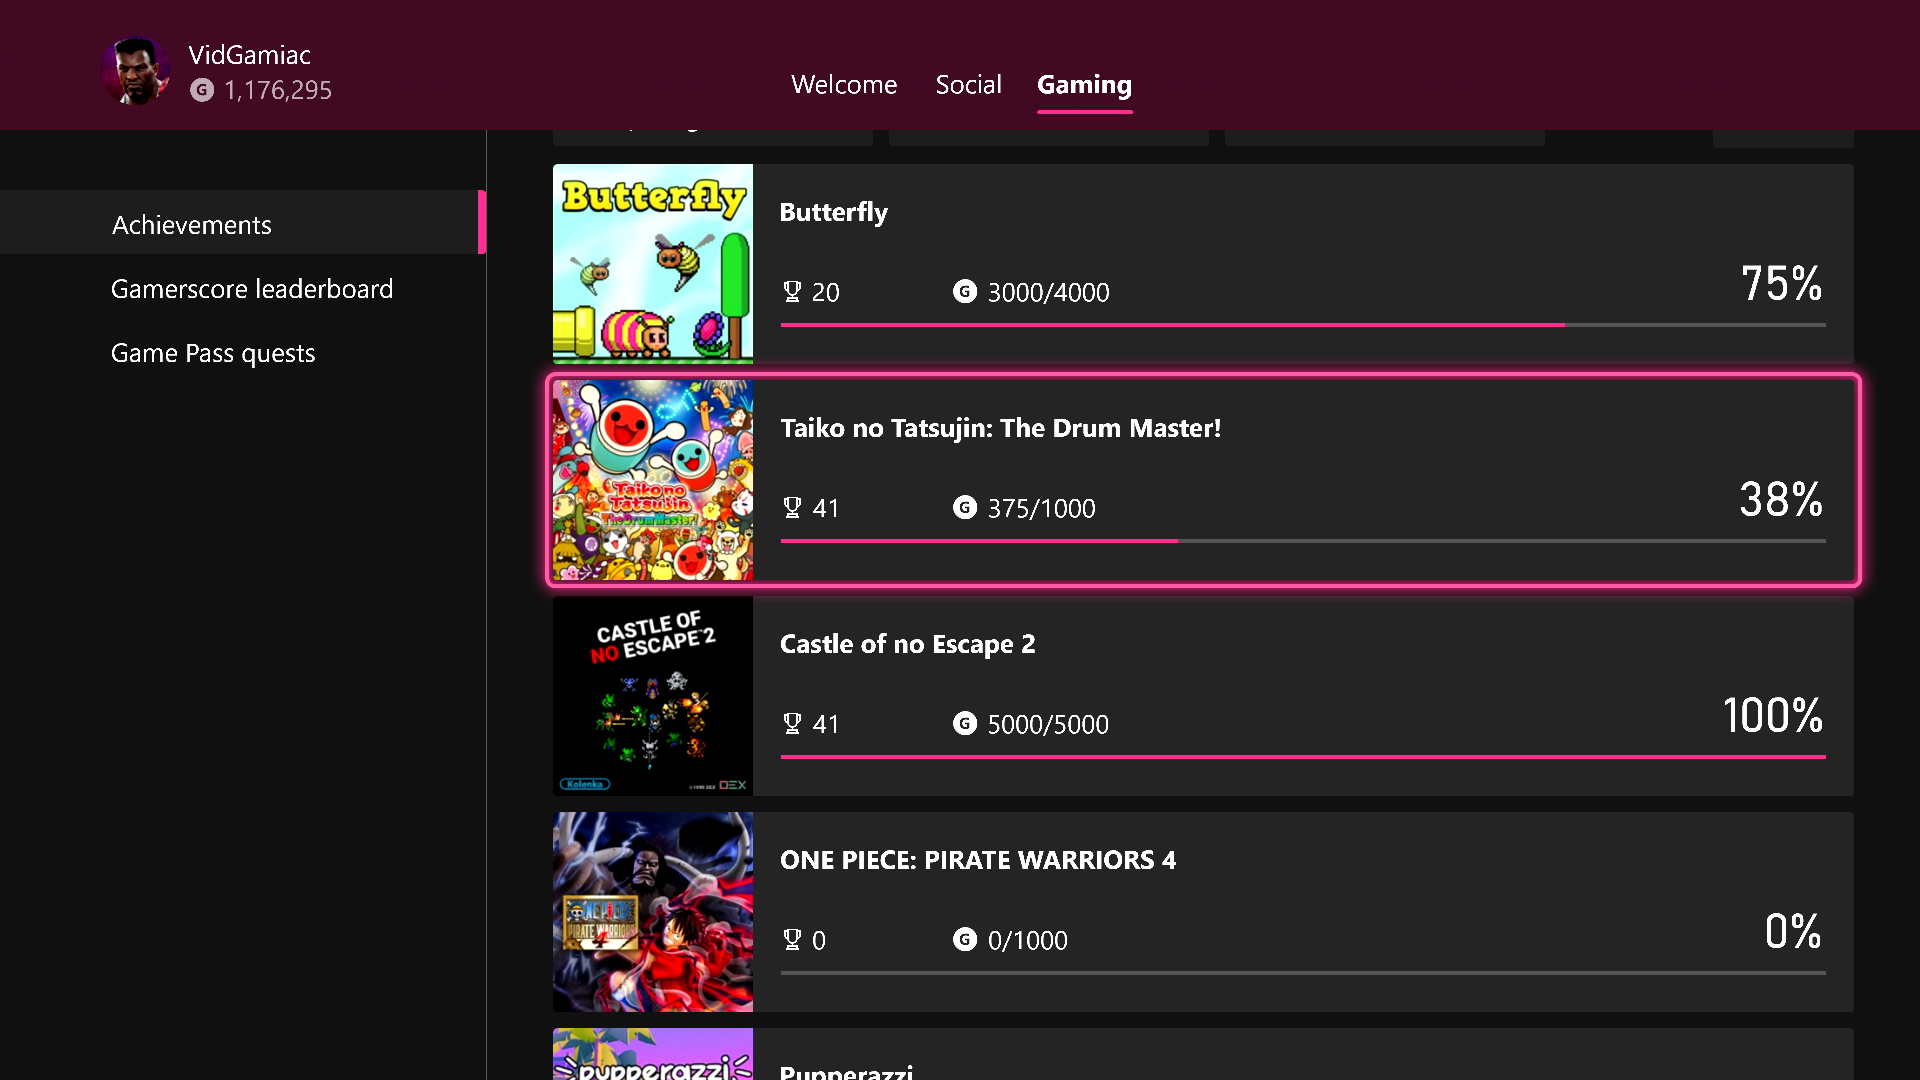This screenshot has width=1920, height=1080.
Task: Click the gamerscore G icon under VidGamiac
Action: click(x=202, y=90)
